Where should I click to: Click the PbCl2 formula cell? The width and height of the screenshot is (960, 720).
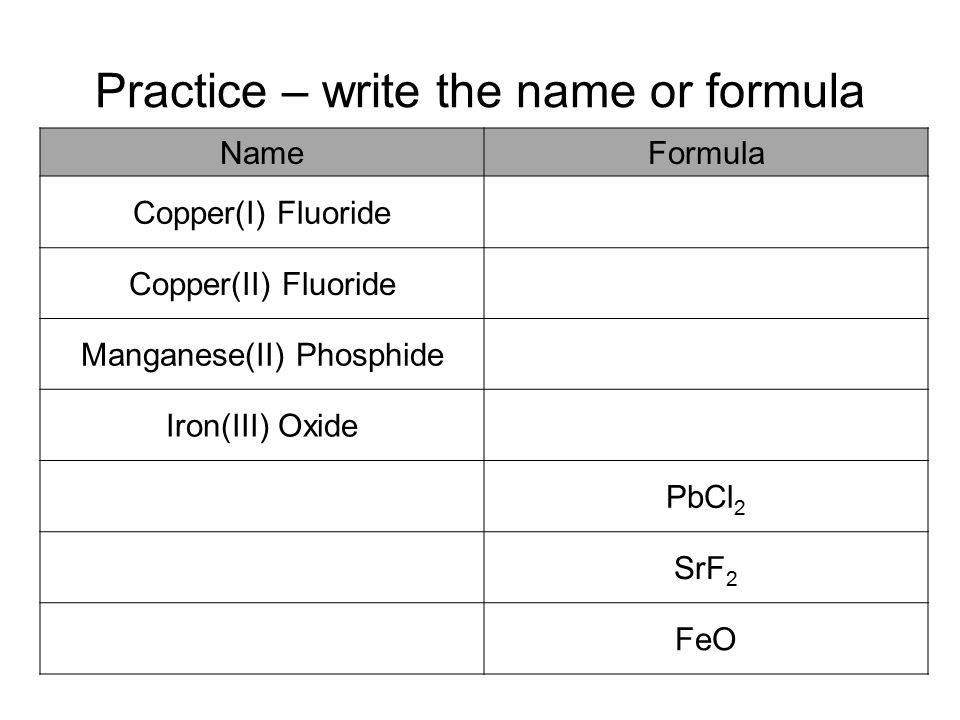[x=706, y=497]
